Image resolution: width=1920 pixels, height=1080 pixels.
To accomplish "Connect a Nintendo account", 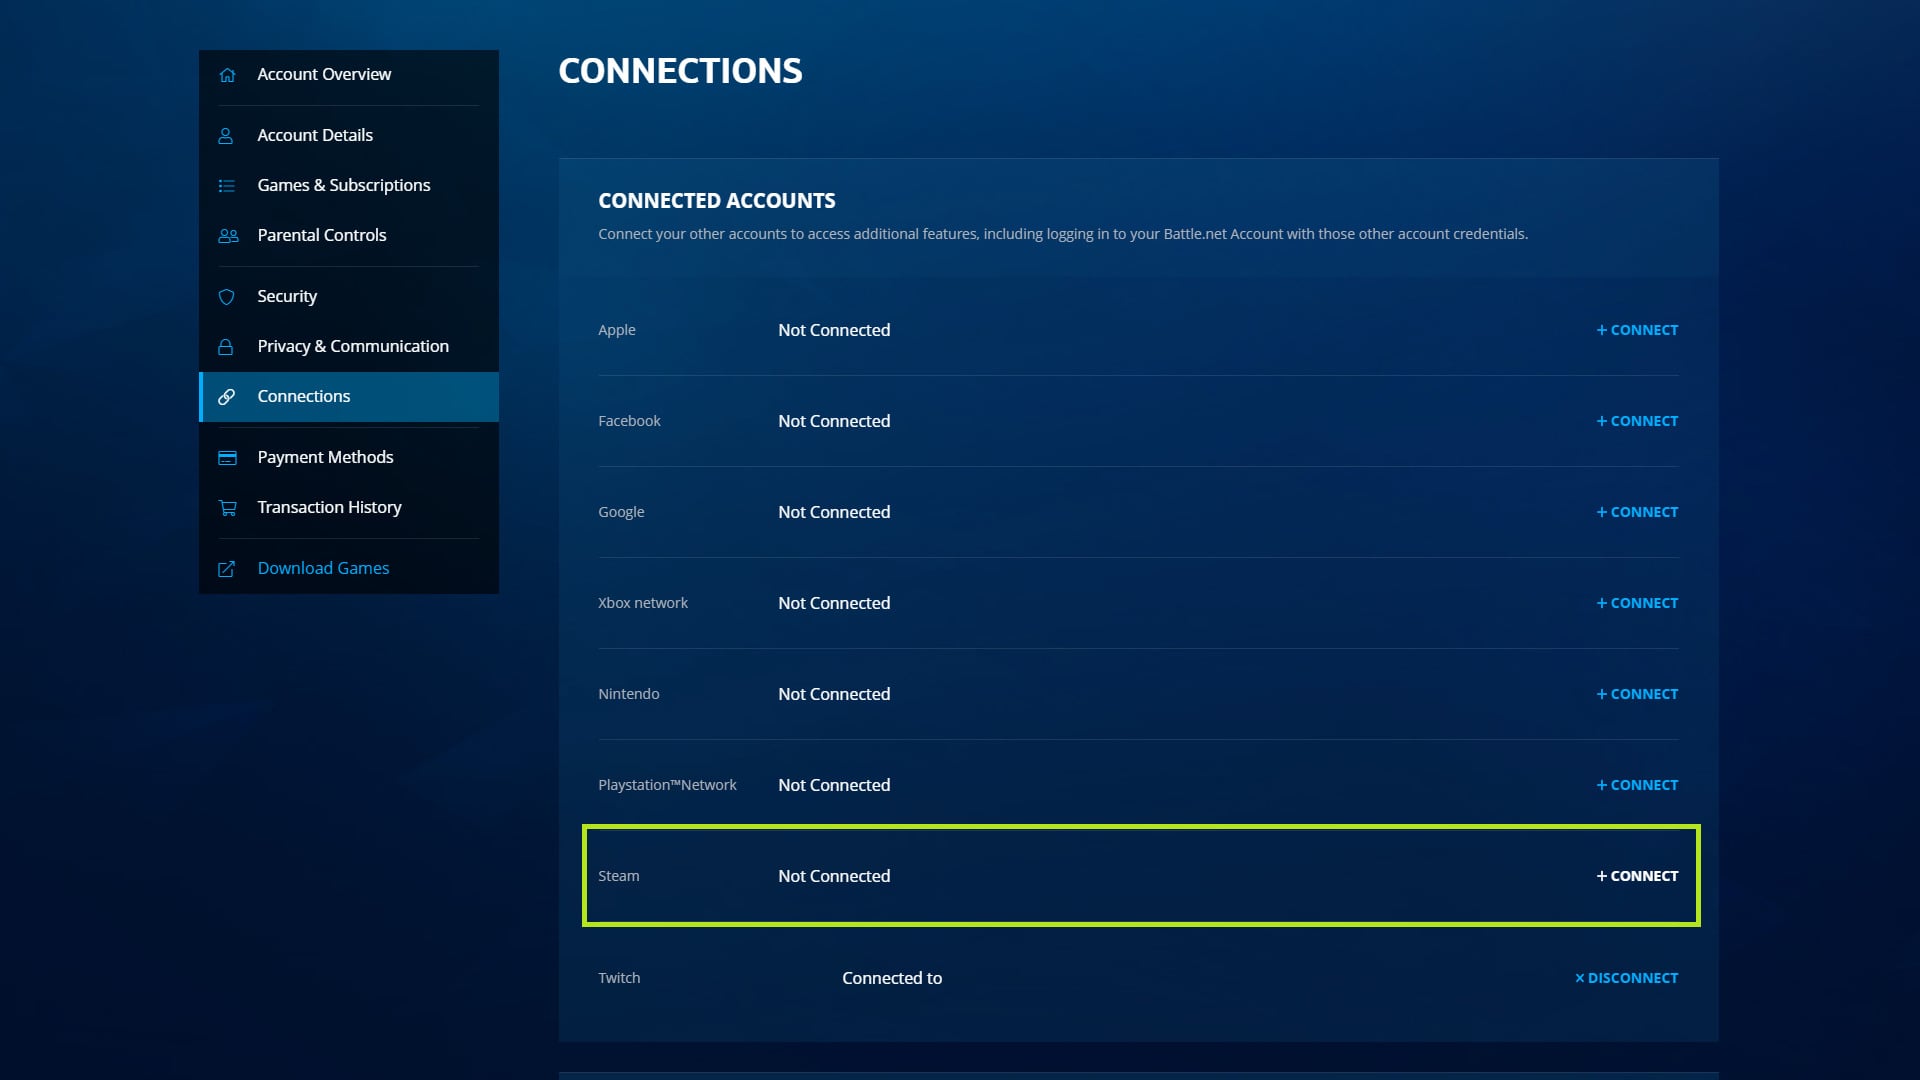I will pyautogui.click(x=1637, y=693).
